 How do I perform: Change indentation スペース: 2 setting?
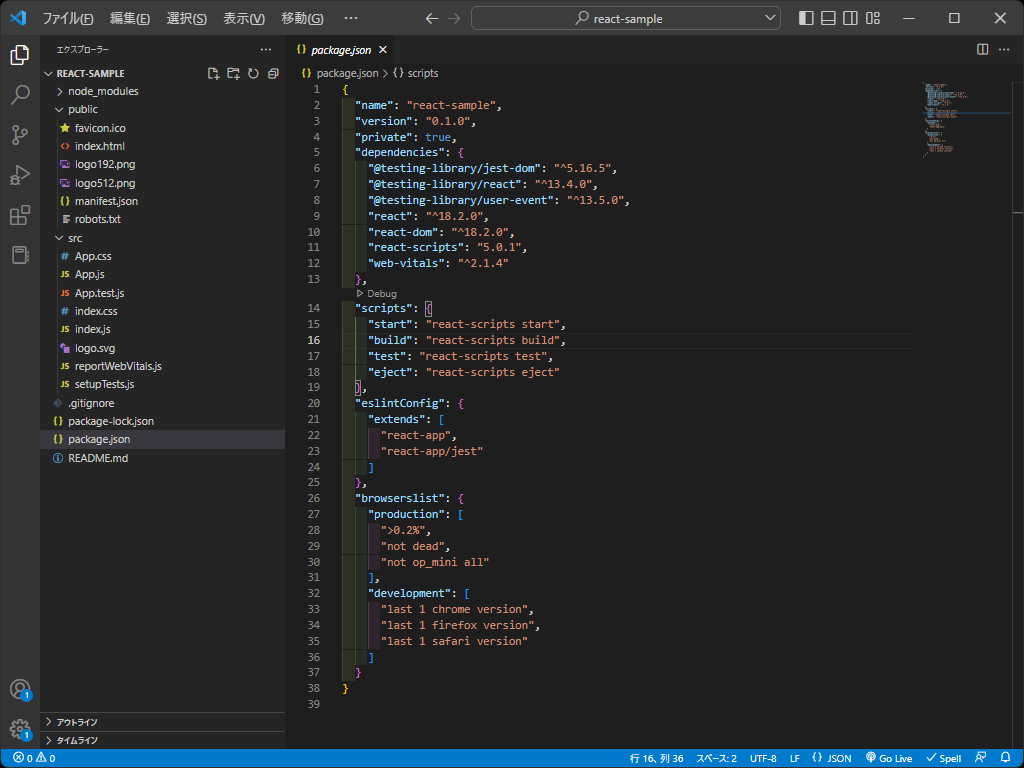pos(716,758)
